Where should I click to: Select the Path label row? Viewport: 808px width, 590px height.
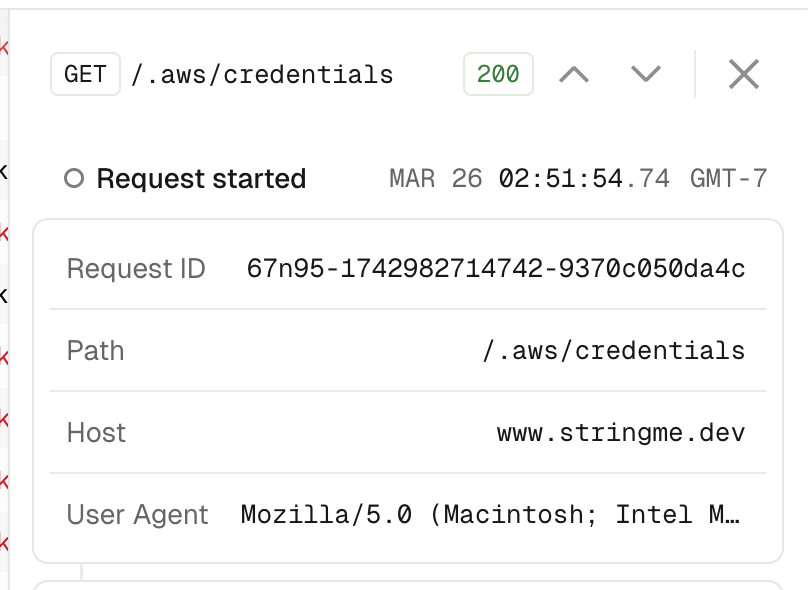[x=408, y=350]
